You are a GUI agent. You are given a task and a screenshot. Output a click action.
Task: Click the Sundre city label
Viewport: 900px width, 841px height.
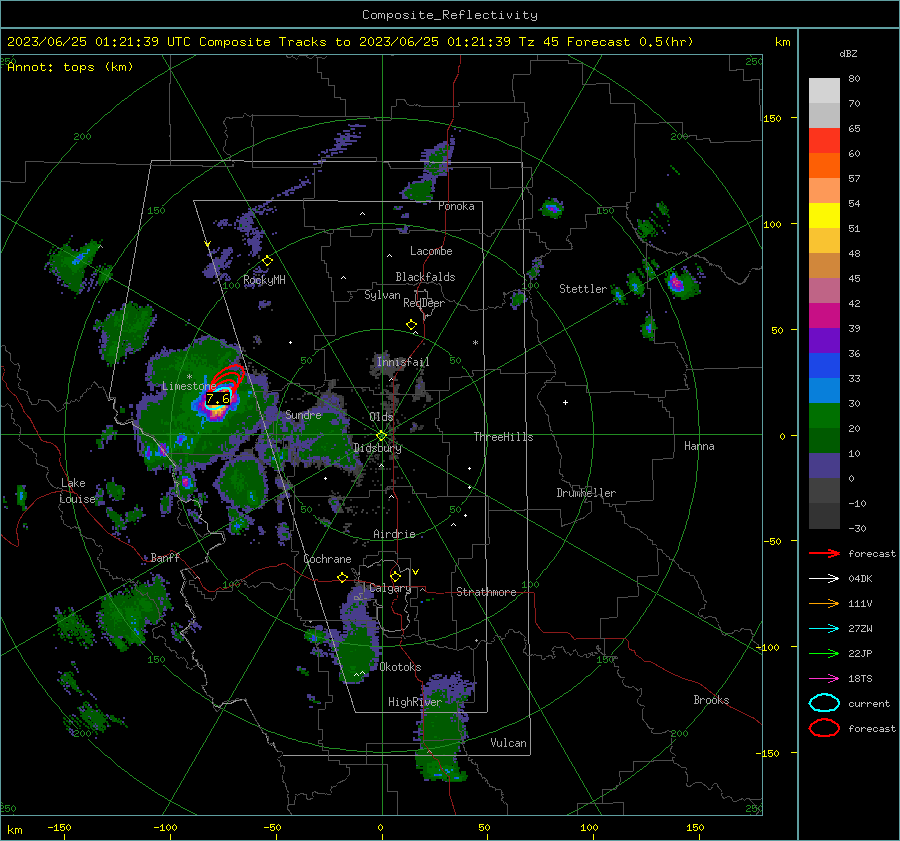pyautogui.click(x=303, y=414)
